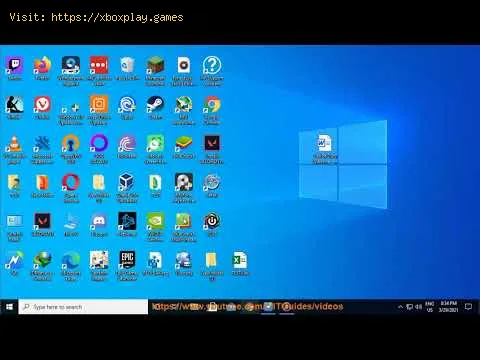Open the taskbar clock and calendar
Image resolution: width=480 pixels, height=360 pixels.
(x=449, y=307)
